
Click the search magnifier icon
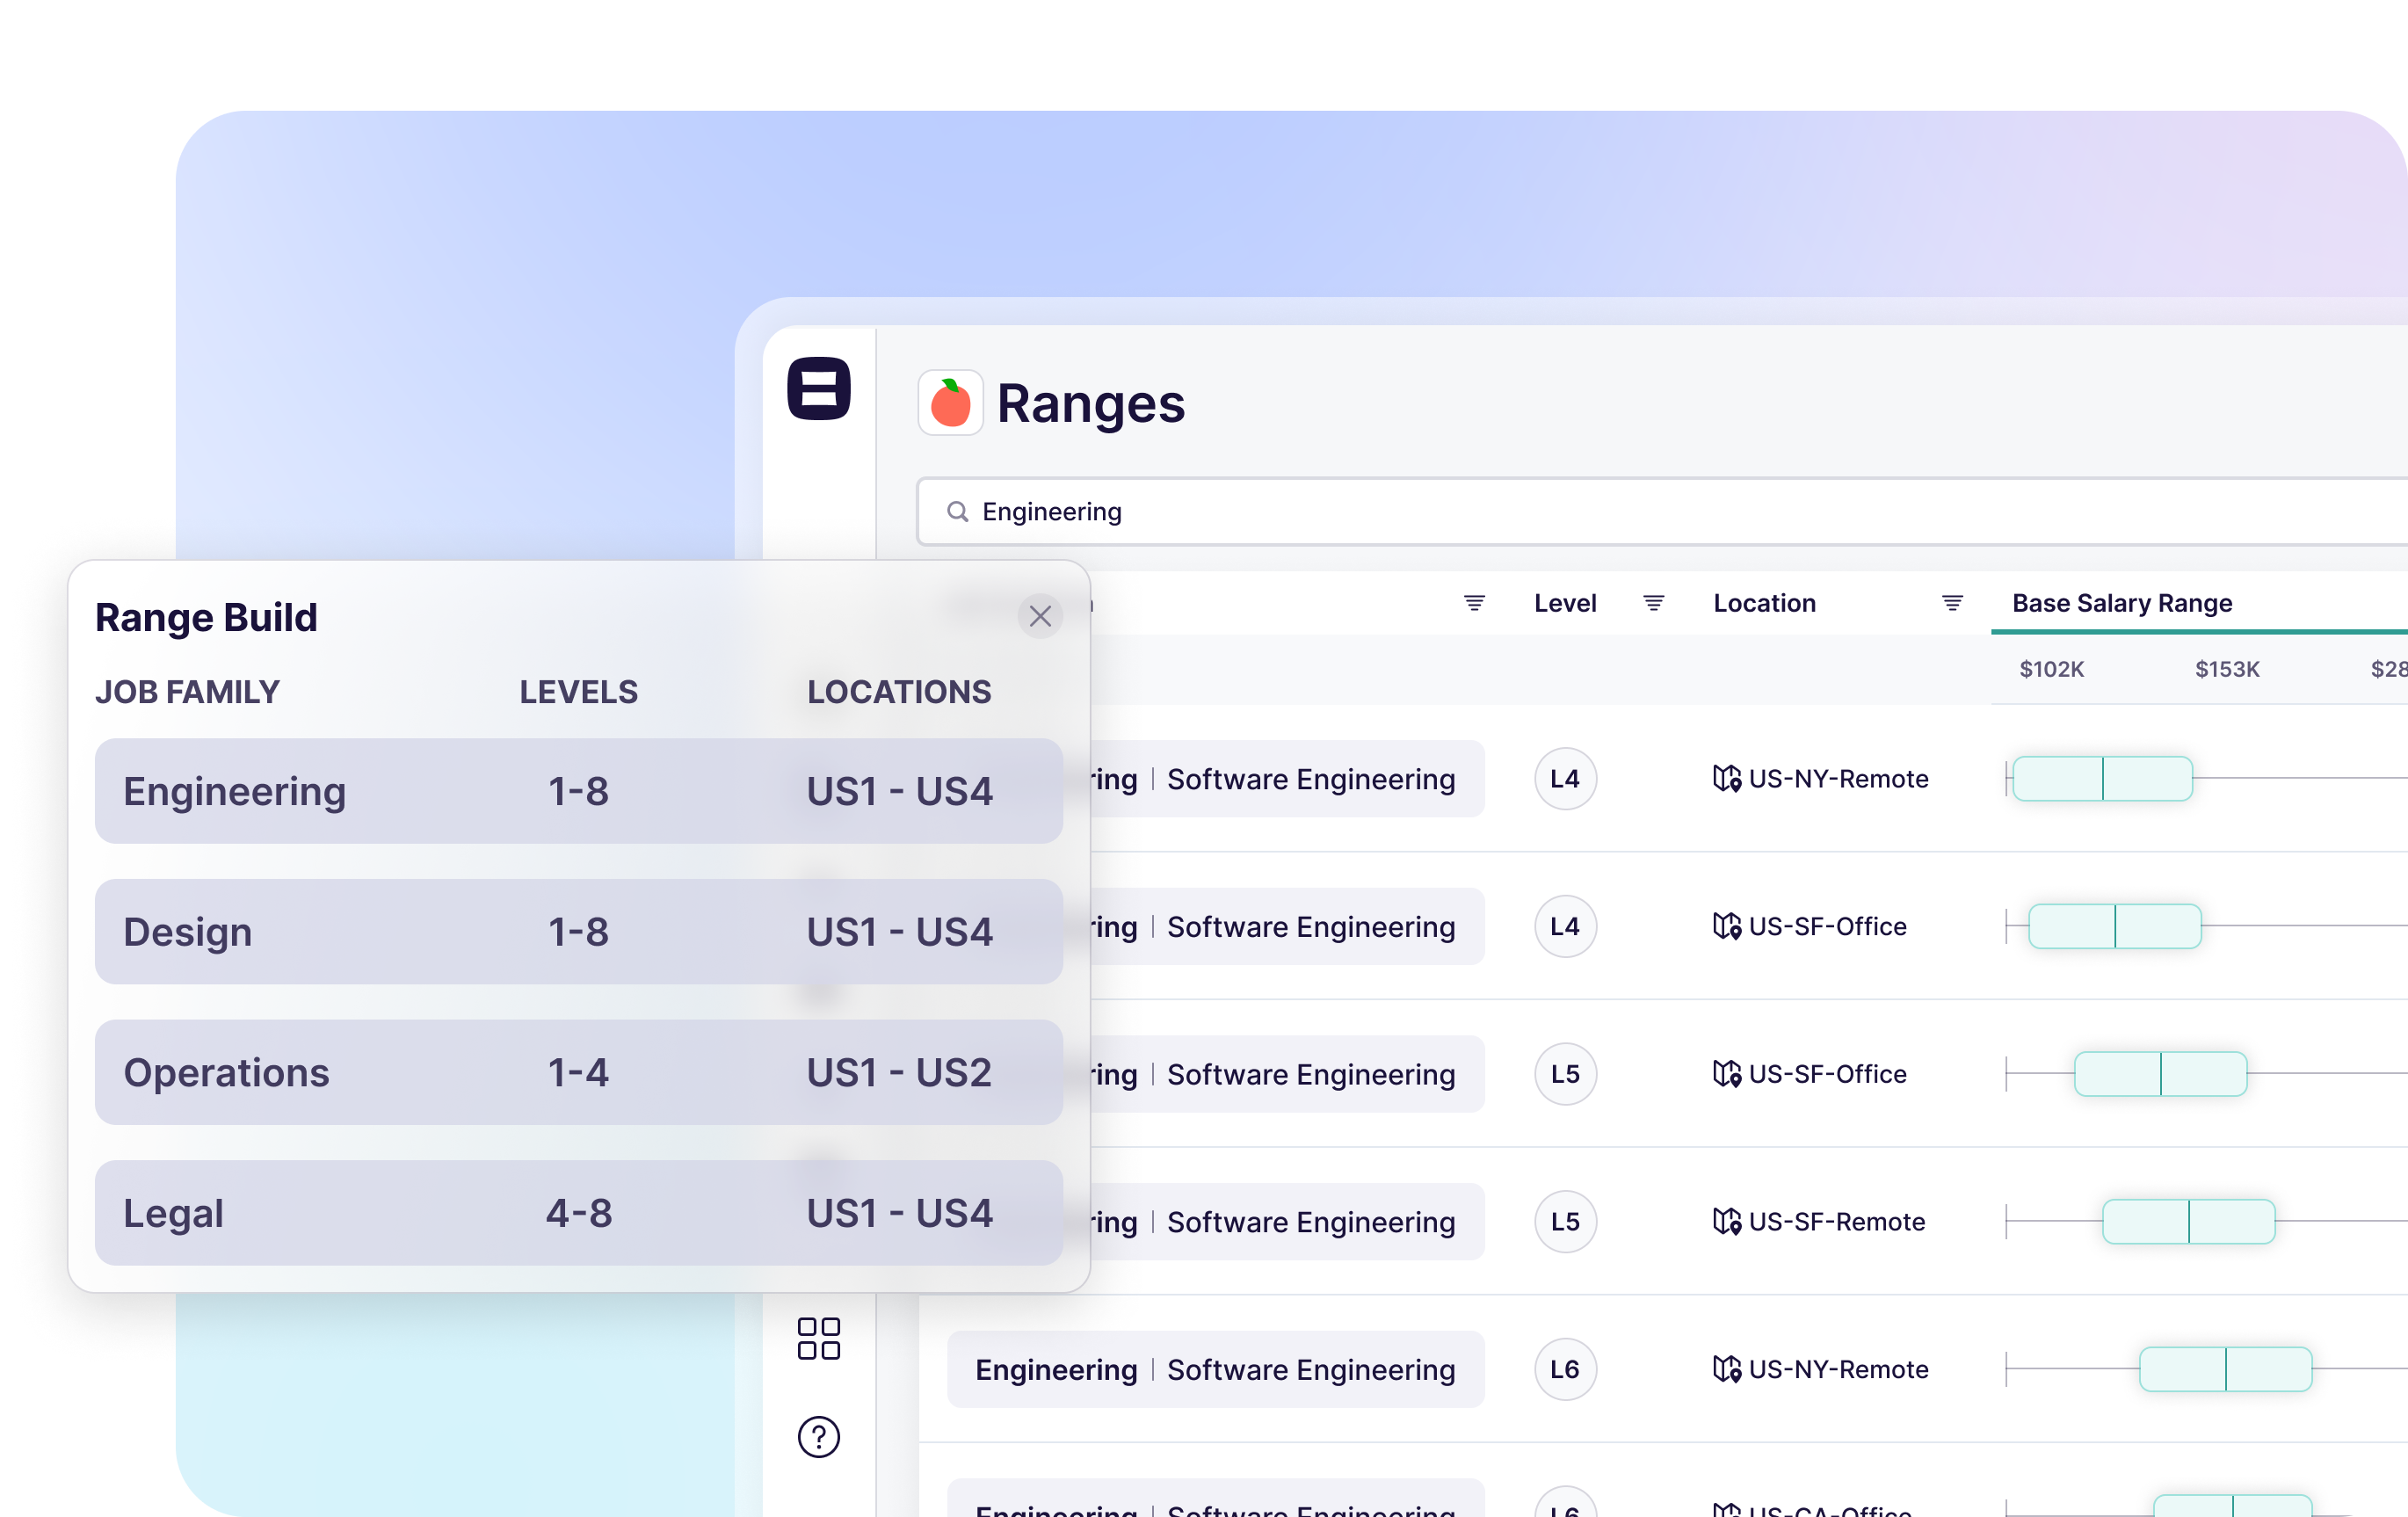957,512
